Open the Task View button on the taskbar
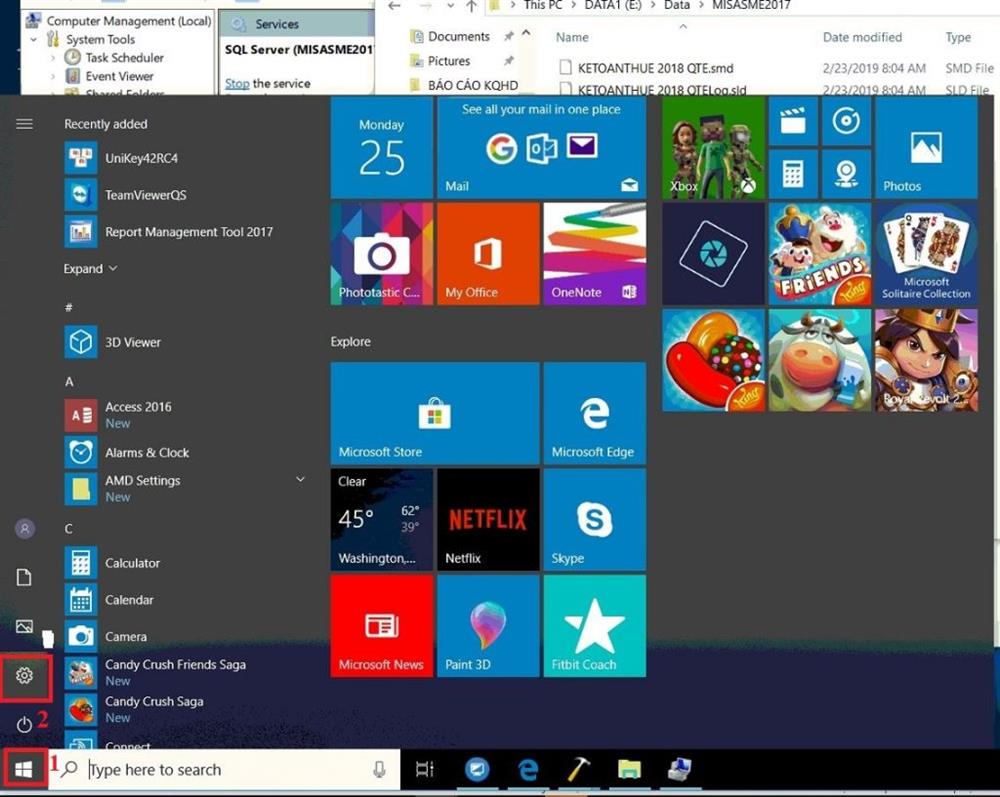Screen dimensions: 1000x797 [x=425, y=769]
